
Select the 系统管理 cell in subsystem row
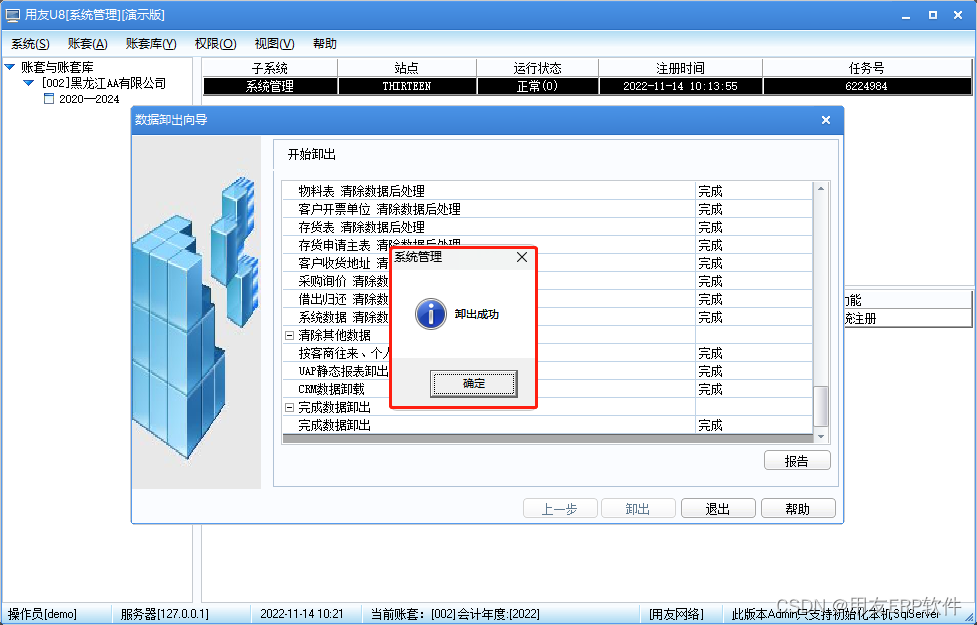click(x=270, y=86)
